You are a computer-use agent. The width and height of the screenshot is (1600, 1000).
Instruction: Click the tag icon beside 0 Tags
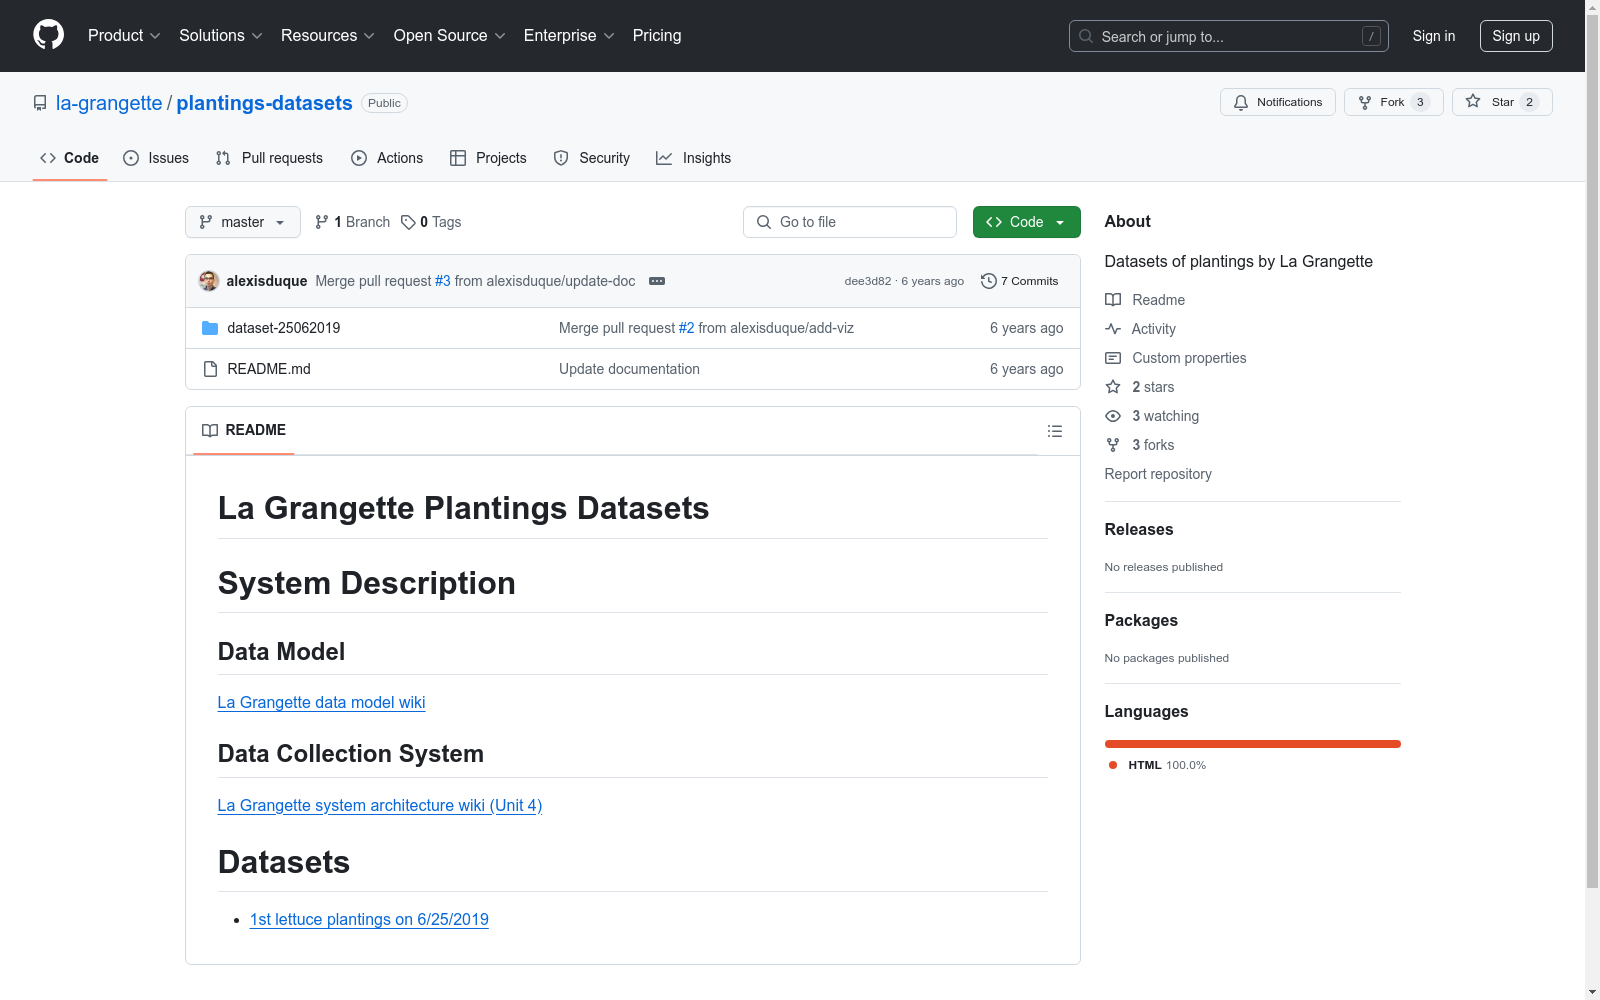[x=408, y=222]
